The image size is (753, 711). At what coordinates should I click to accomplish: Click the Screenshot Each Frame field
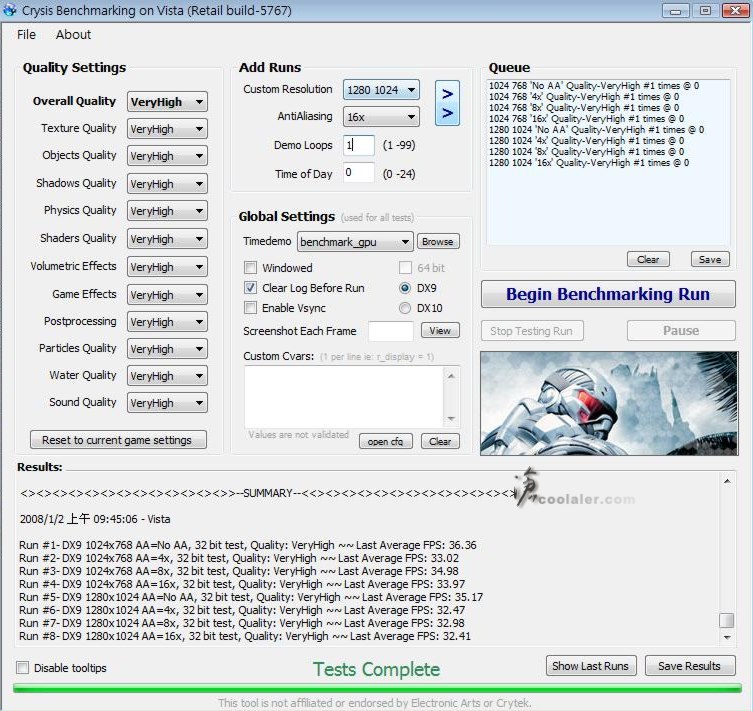click(391, 331)
